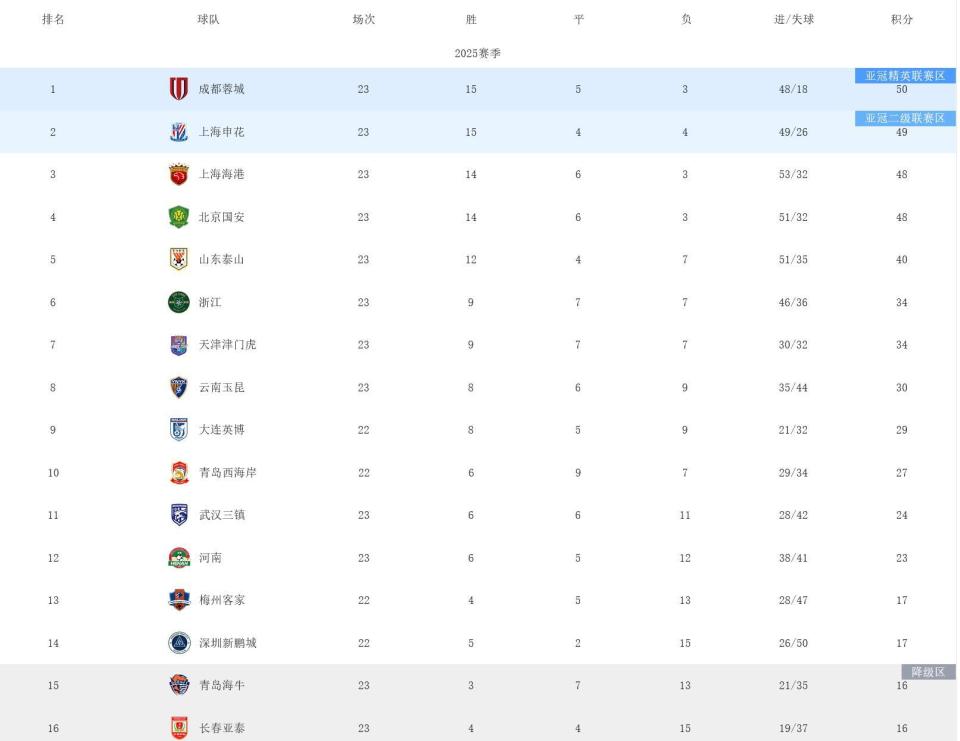
Task: Click the 梅州客家 team name
Action: (221, 600)
